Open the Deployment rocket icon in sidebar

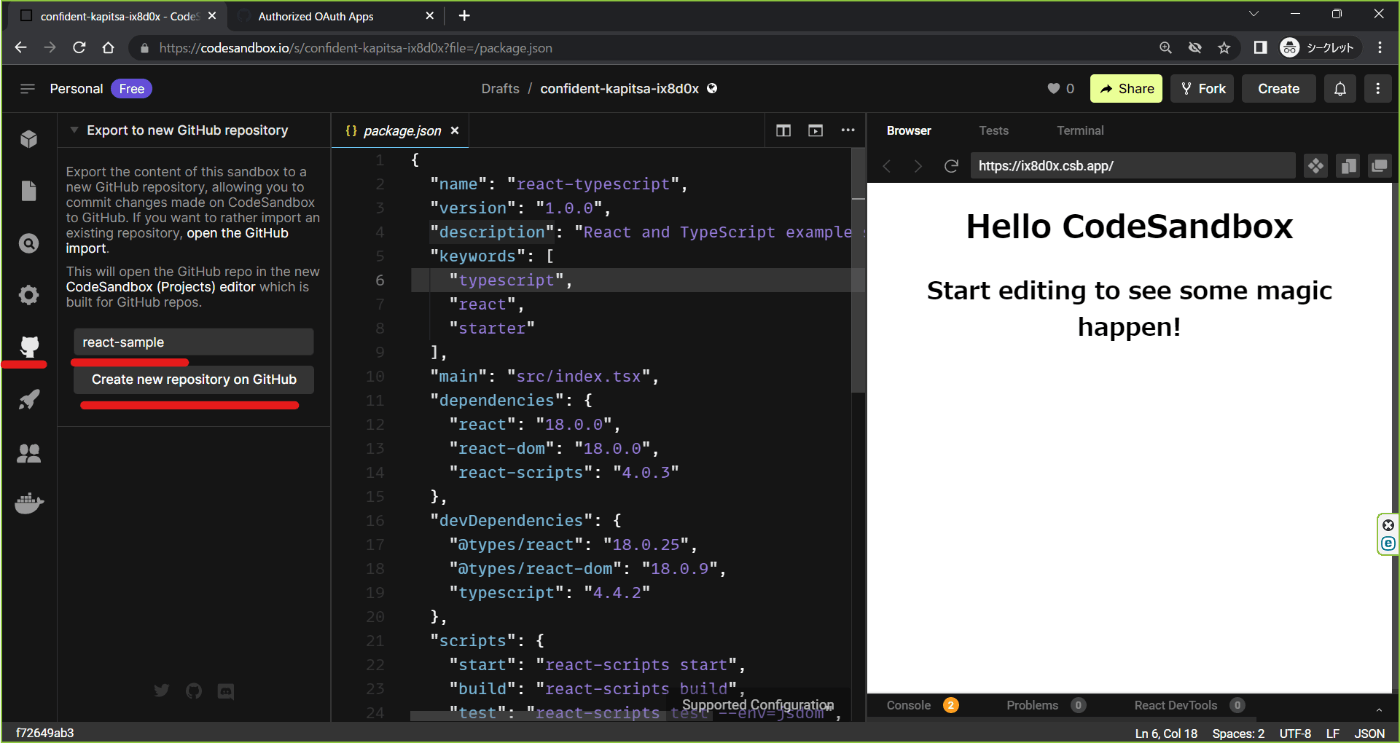pyautogui.click(x=29, y=400)
